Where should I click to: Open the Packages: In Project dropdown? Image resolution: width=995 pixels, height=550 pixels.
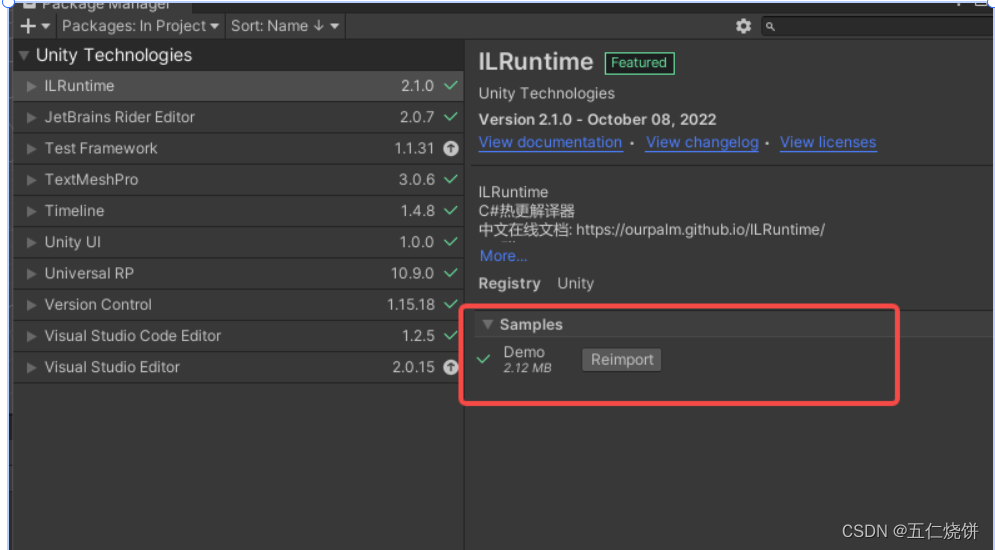(140, 26)
